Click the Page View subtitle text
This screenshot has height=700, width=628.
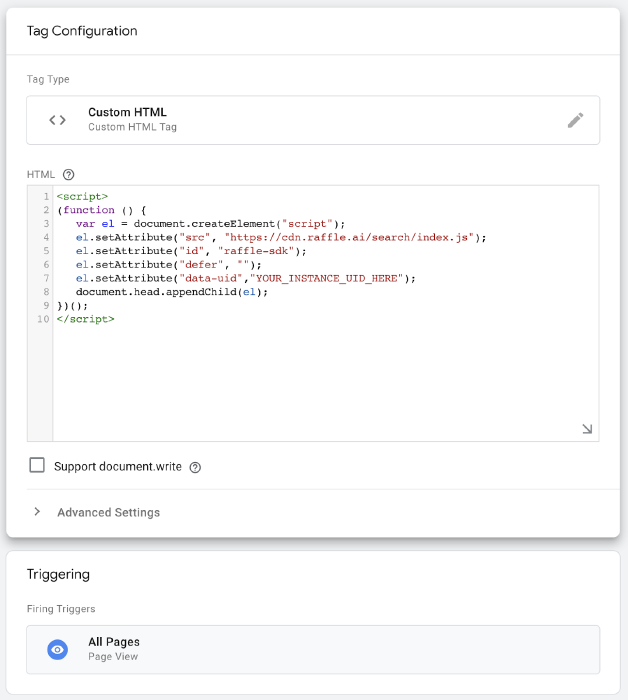click(x=113, y=657)
